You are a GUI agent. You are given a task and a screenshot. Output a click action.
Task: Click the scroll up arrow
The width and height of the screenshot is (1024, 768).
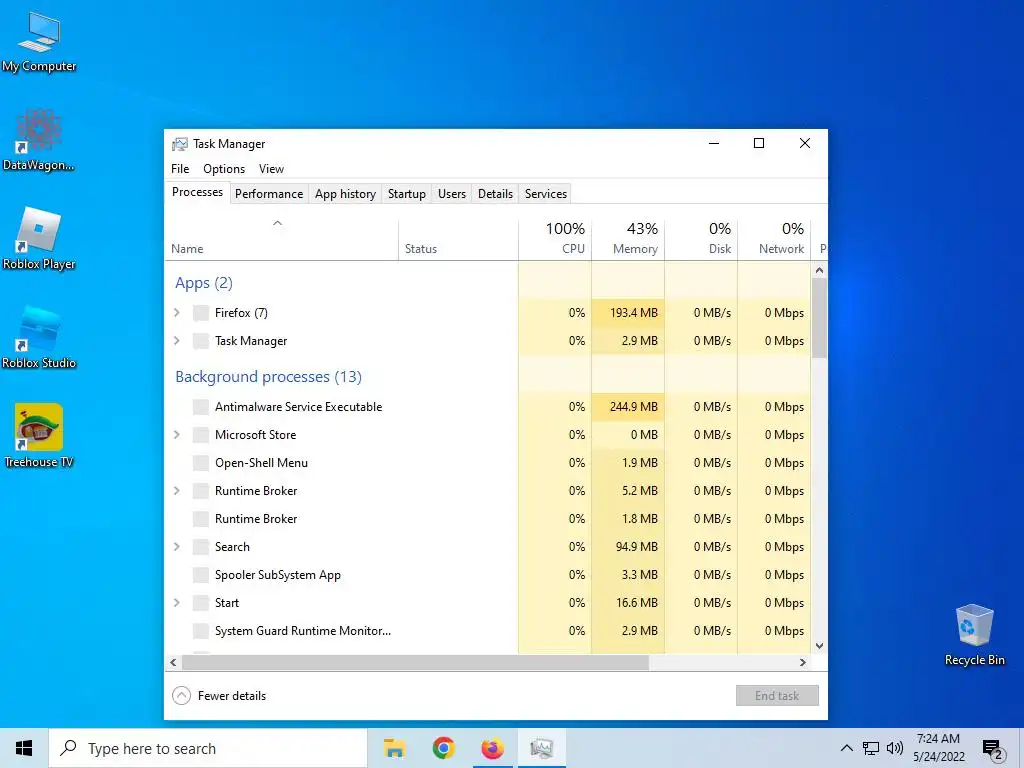click(820, 270)
